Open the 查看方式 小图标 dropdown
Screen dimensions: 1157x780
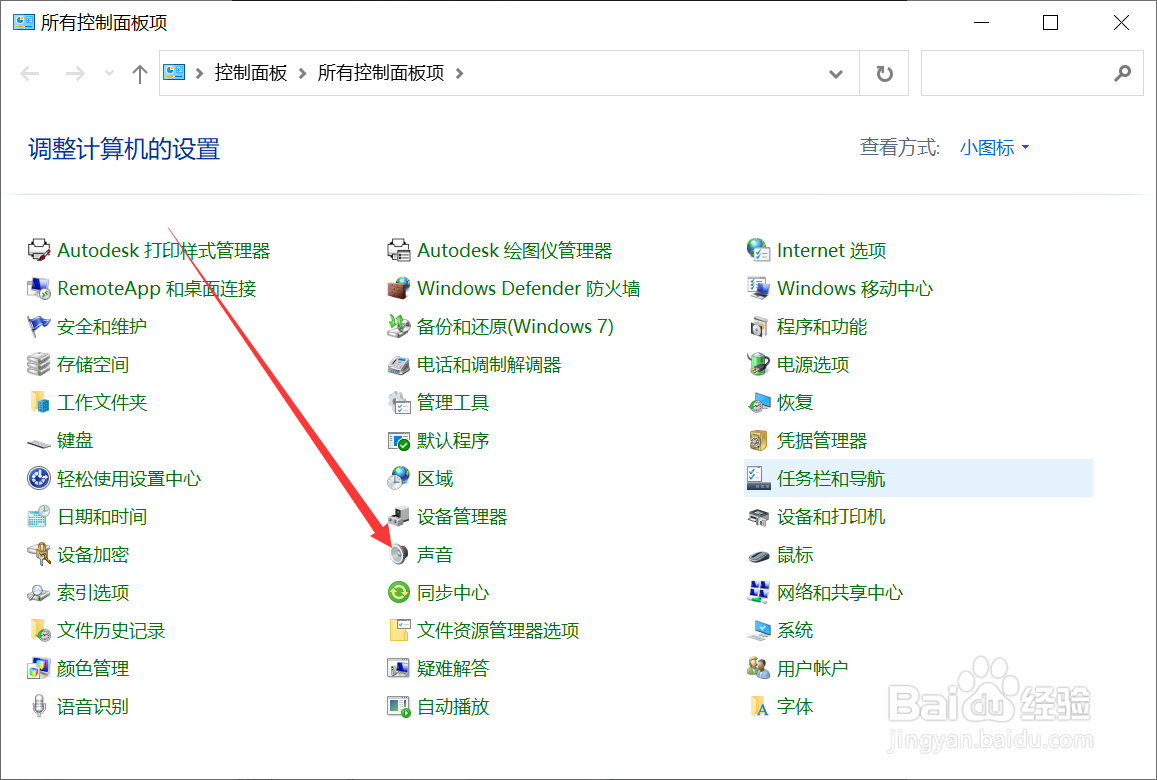pos(994,148)
